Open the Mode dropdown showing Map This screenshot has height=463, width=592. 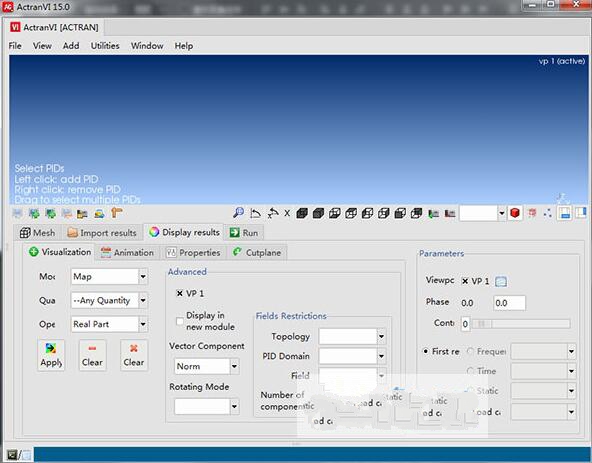109,276
